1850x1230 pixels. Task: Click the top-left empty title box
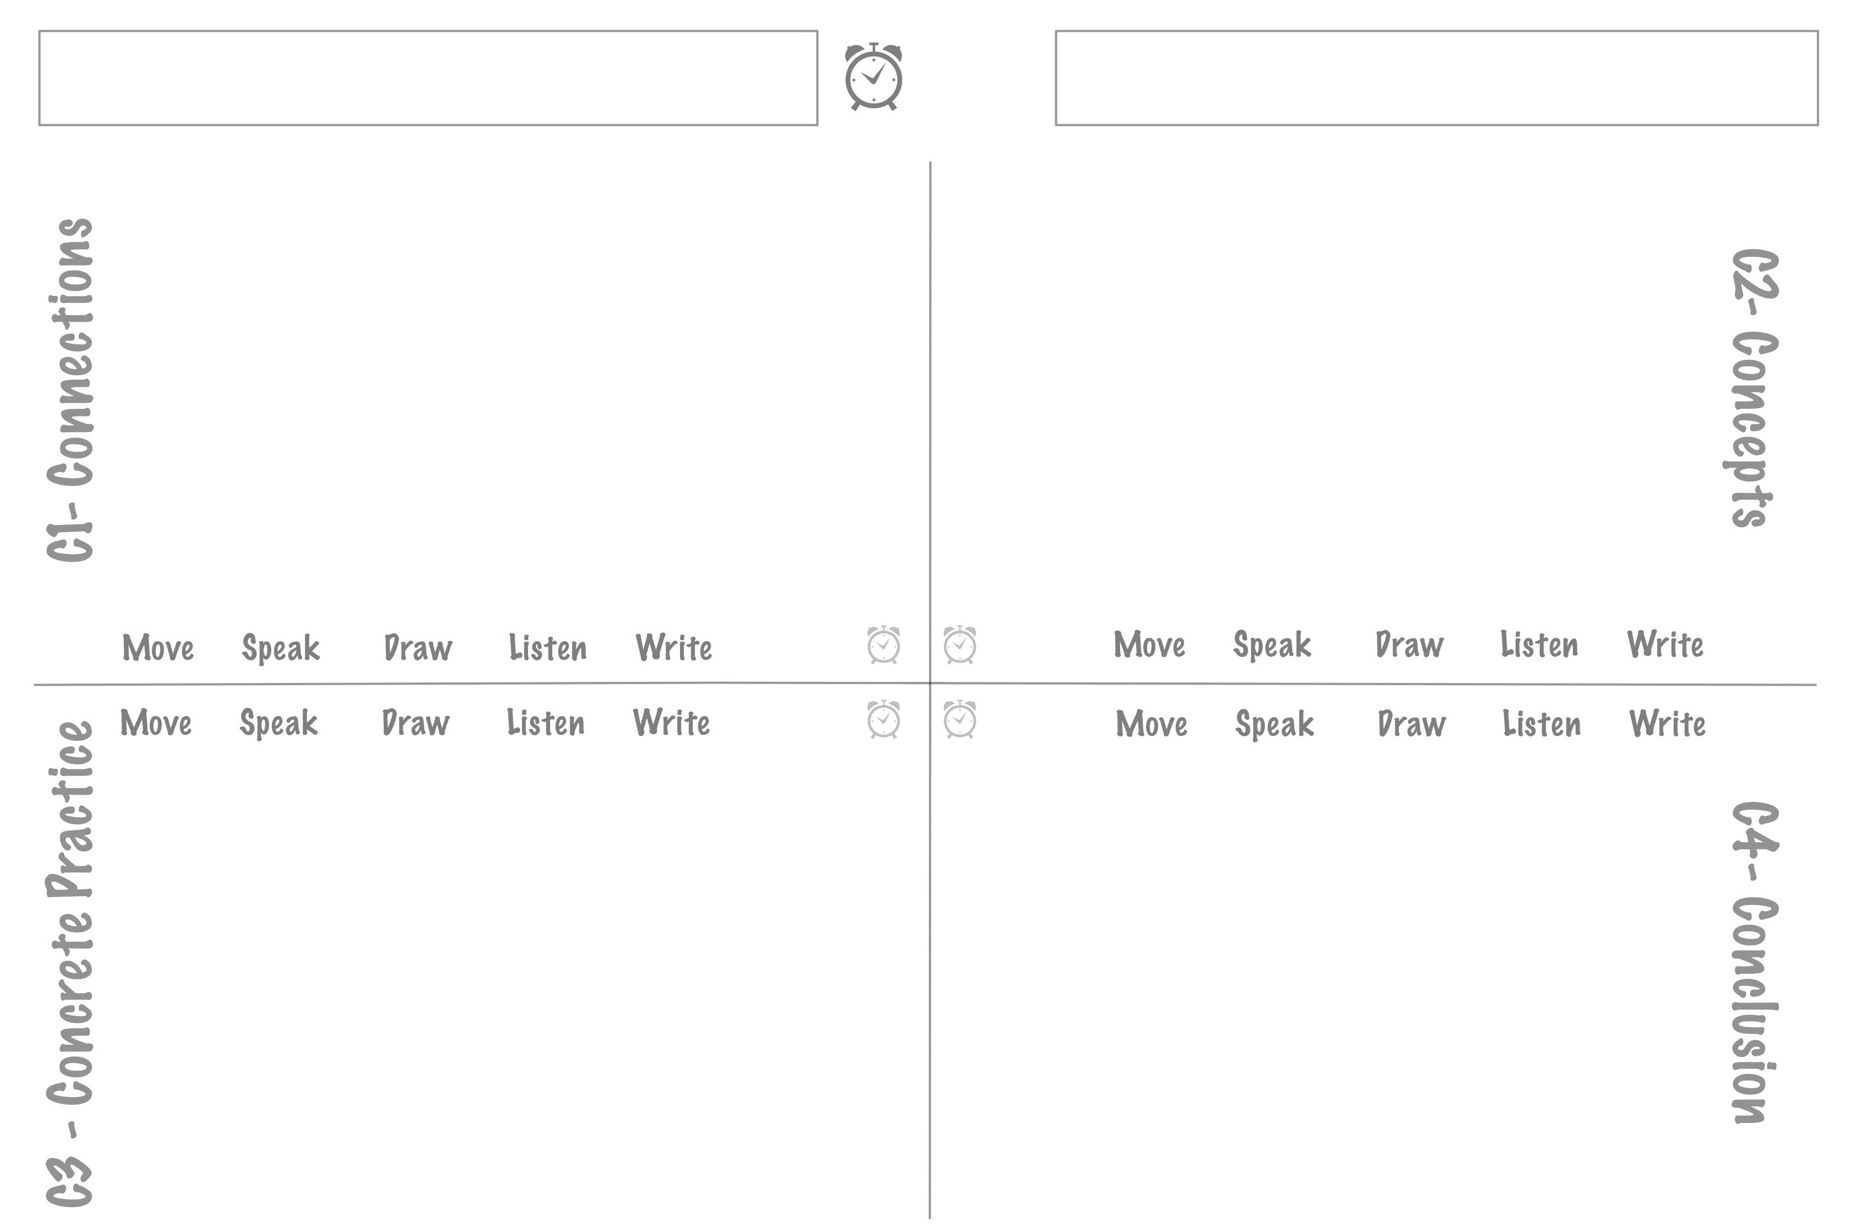click(x=428, y=78)
